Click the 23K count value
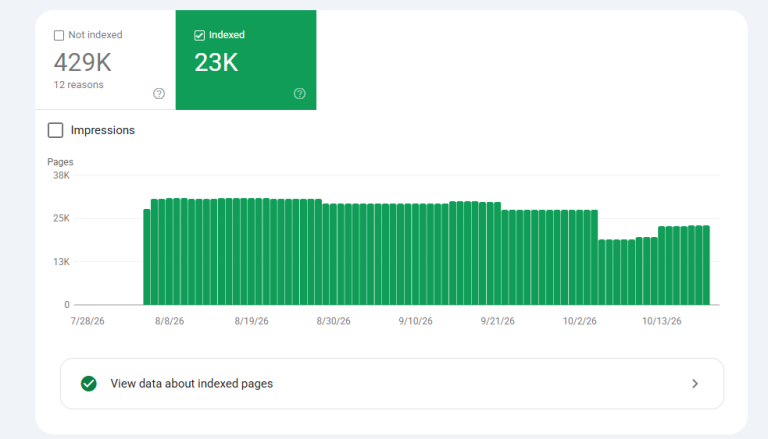768x439 pixels. (216, 62)
